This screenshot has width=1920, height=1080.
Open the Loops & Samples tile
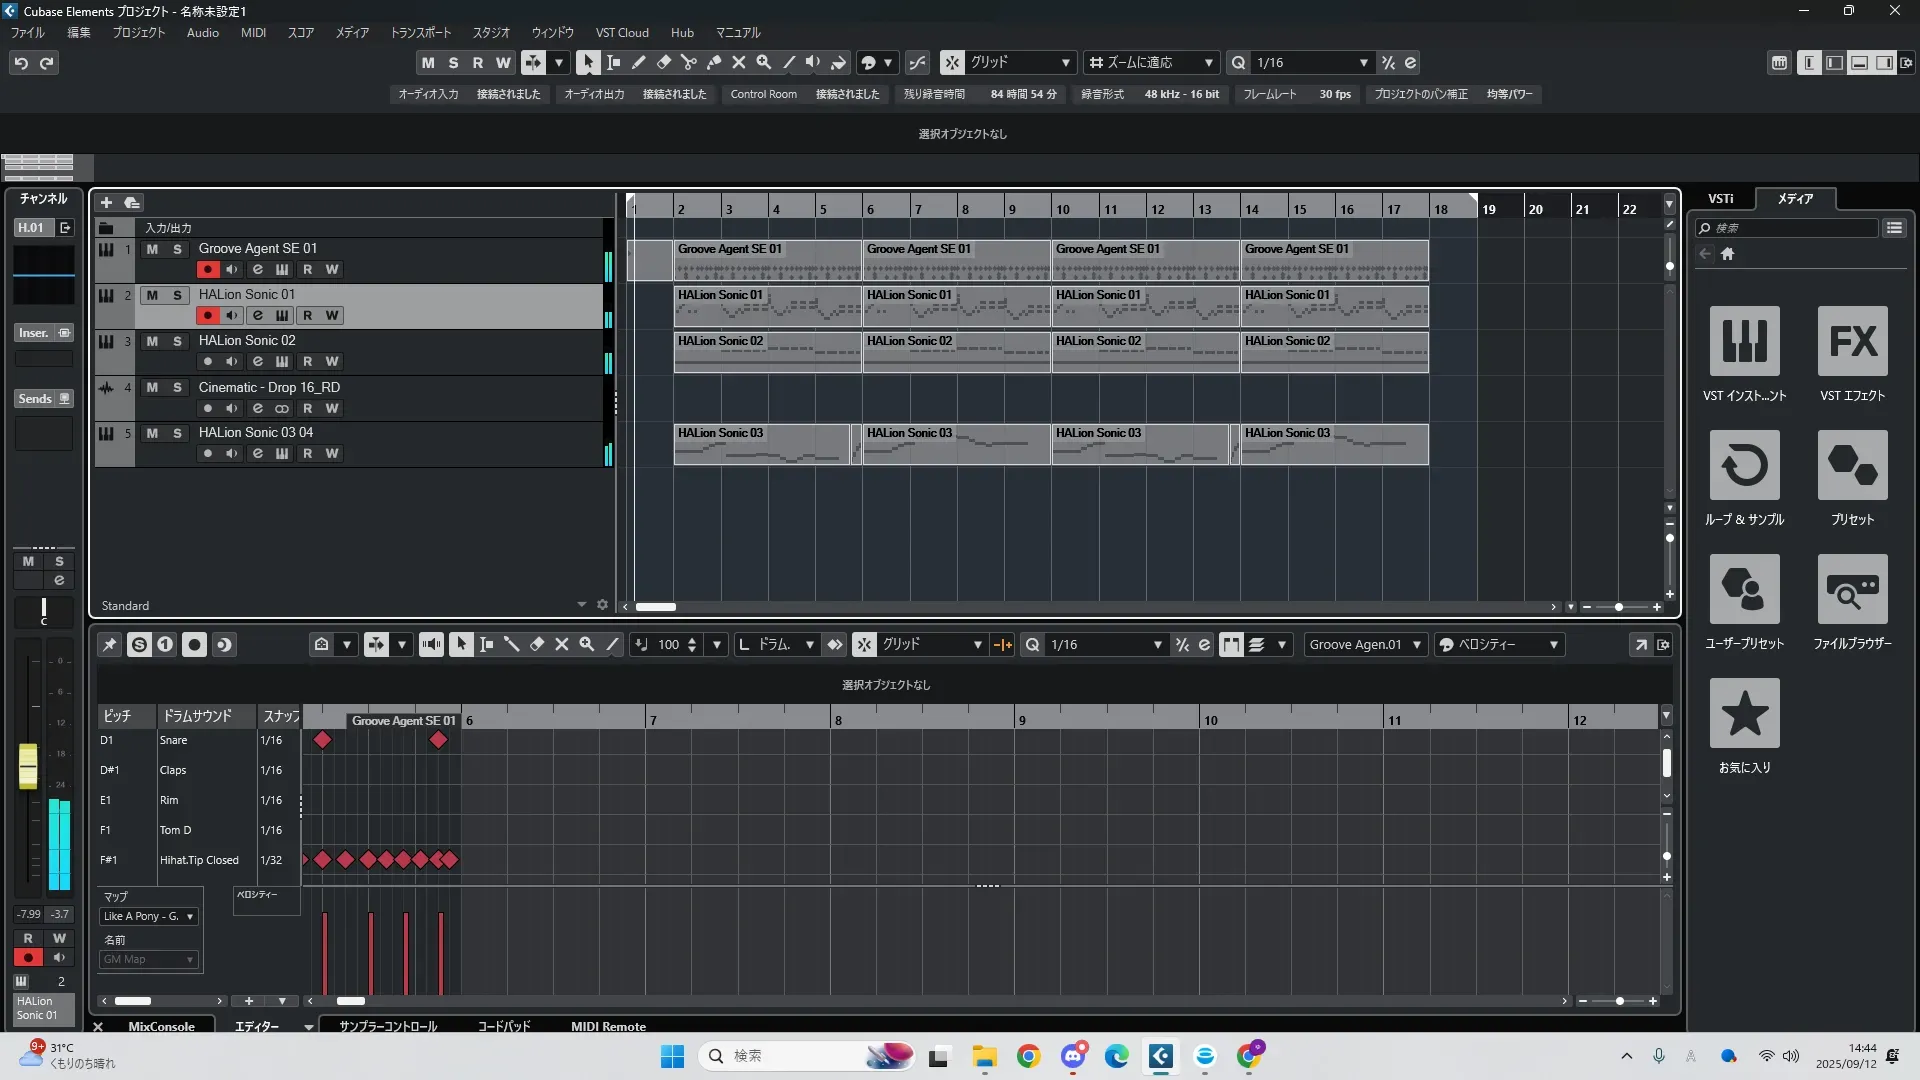[1744, 465]
